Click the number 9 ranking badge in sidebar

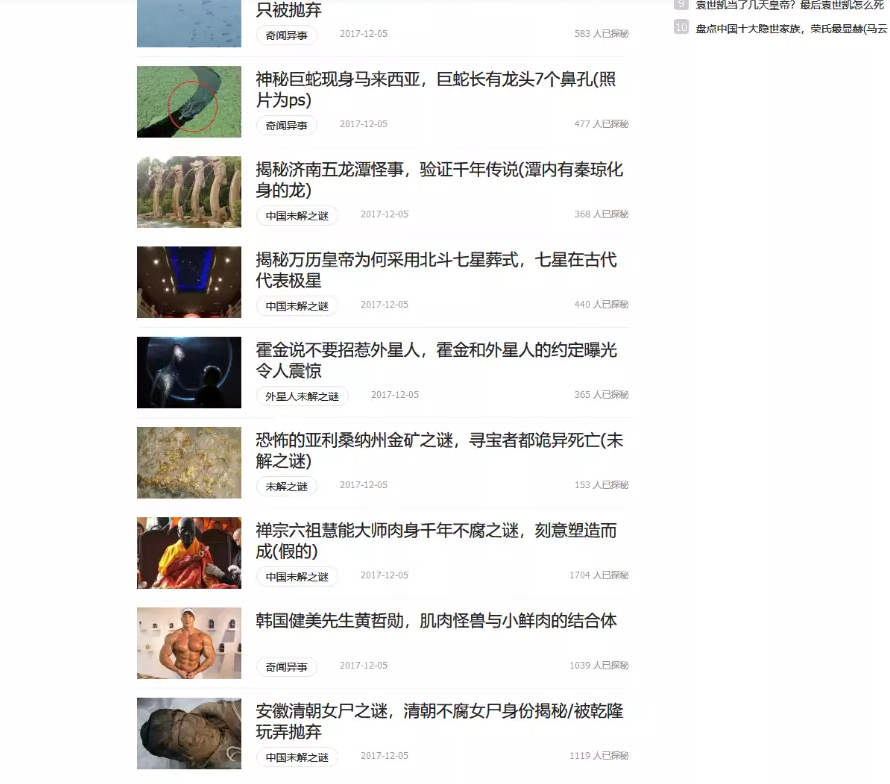click(x=681, y=5)
